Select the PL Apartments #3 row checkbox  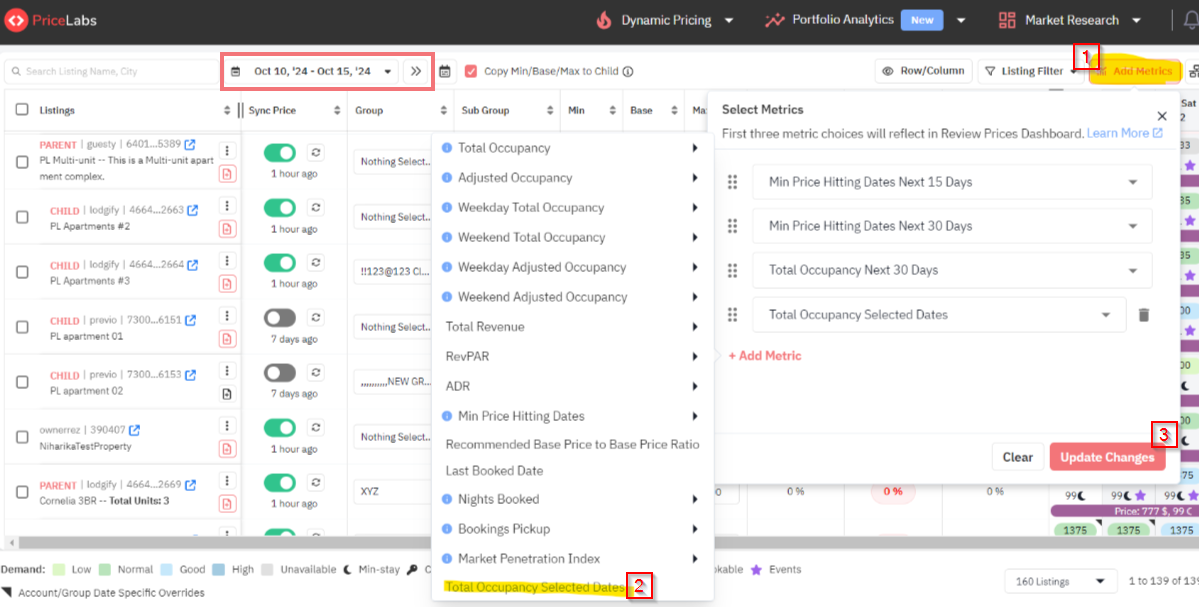pyautogui.click(x=22, y=272)
